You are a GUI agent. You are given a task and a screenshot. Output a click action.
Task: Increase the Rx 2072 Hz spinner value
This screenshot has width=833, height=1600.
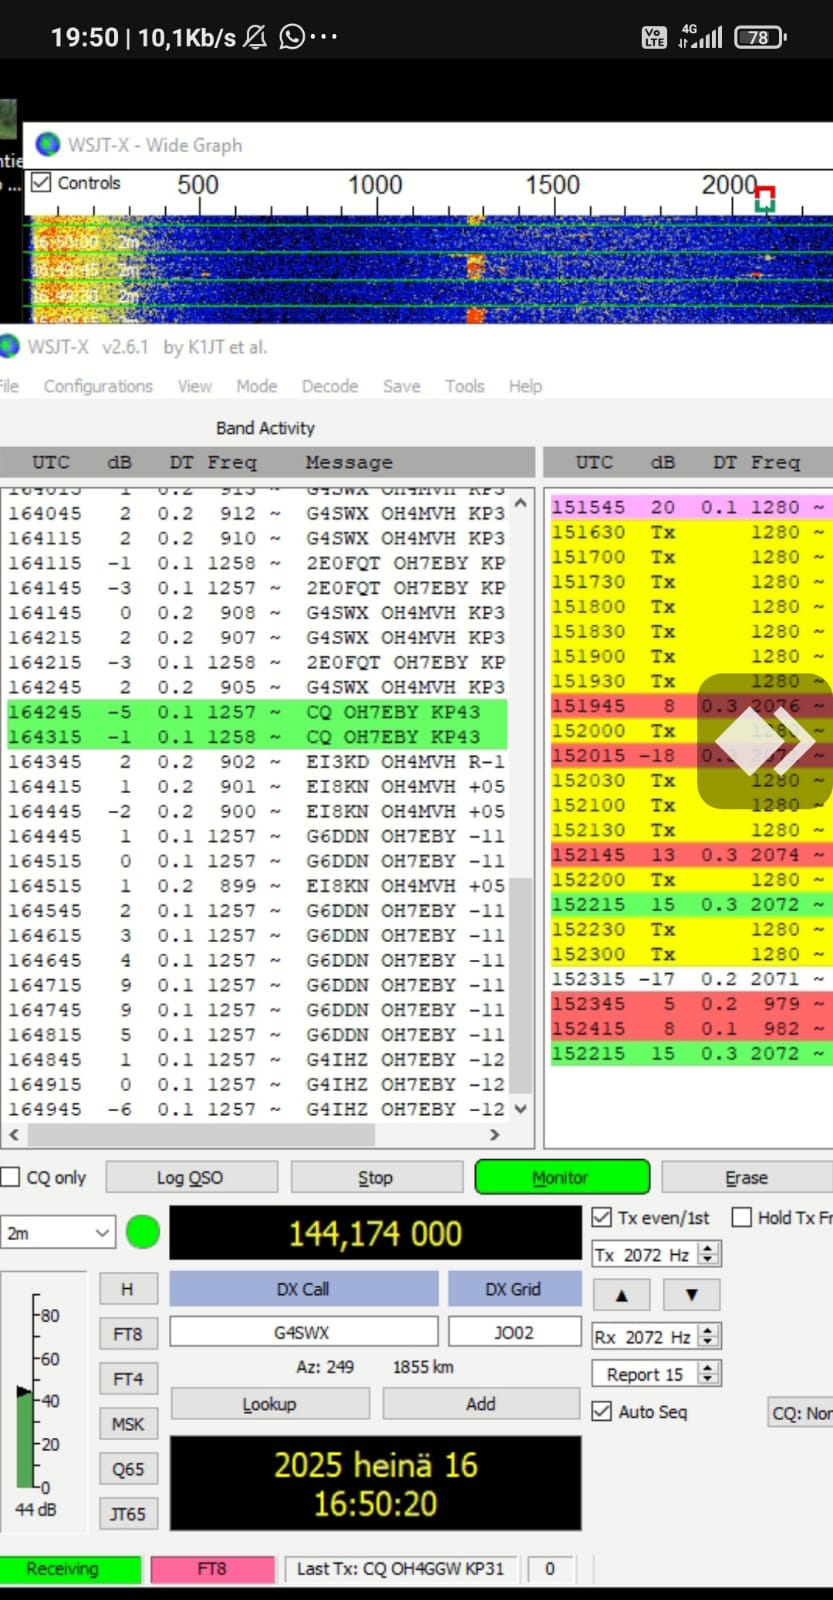[x=708, y=1331]
